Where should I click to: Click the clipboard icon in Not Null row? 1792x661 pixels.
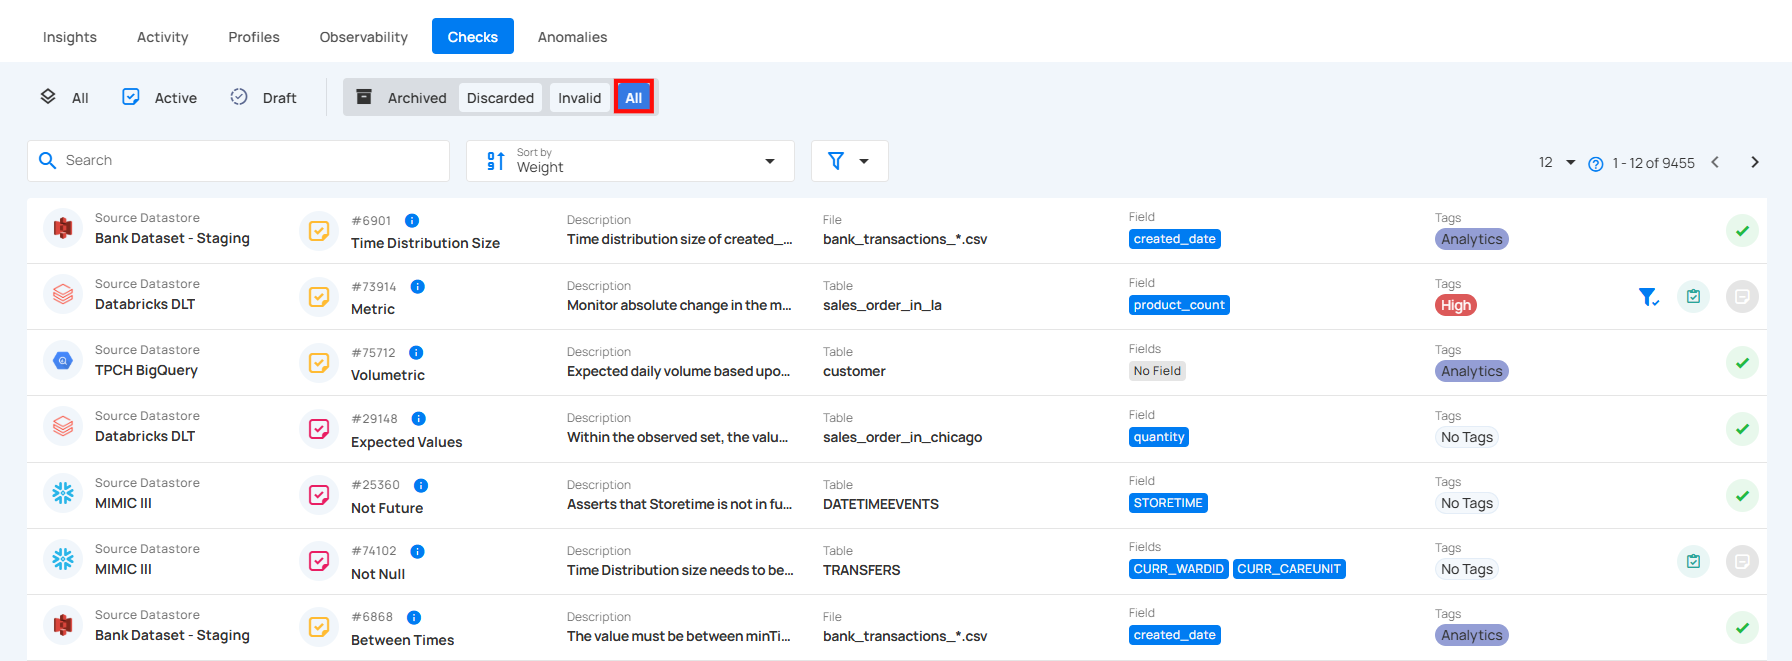[x=1693, y=561]
